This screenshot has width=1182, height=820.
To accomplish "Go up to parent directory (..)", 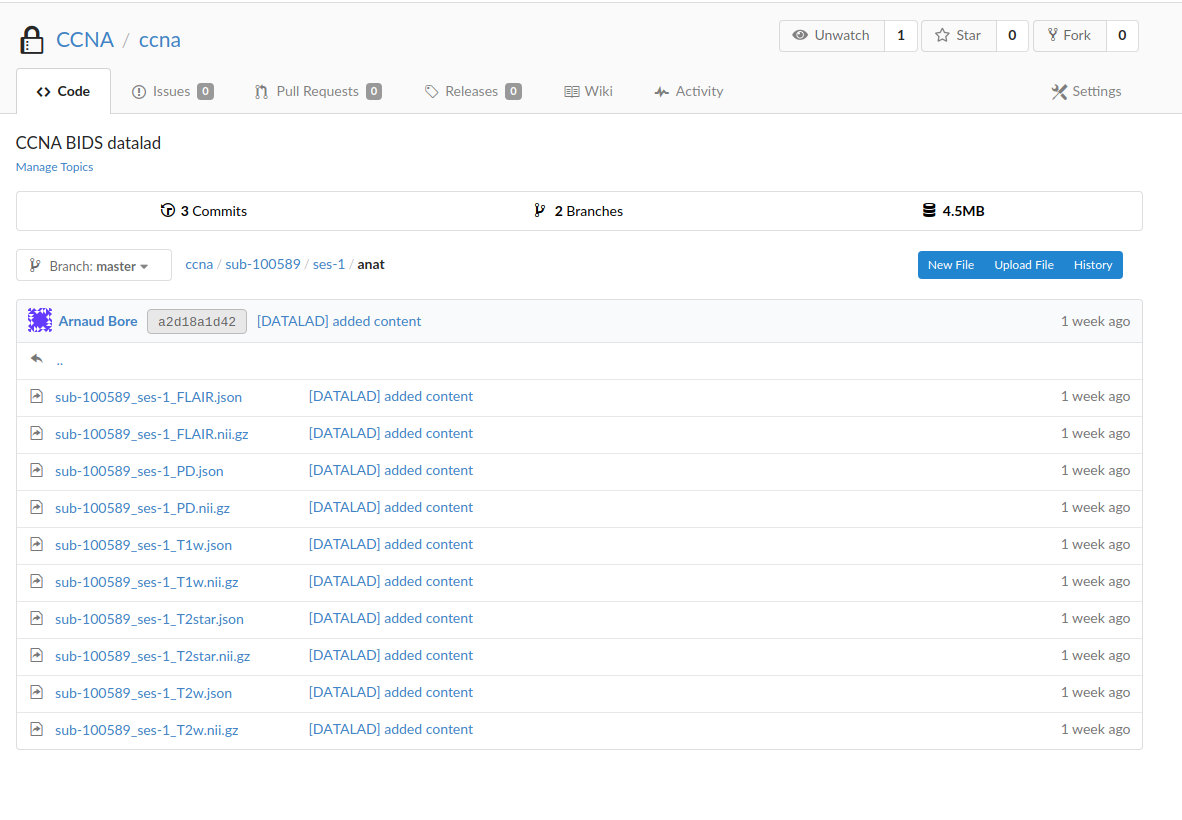I will click(x=60, y=361).
